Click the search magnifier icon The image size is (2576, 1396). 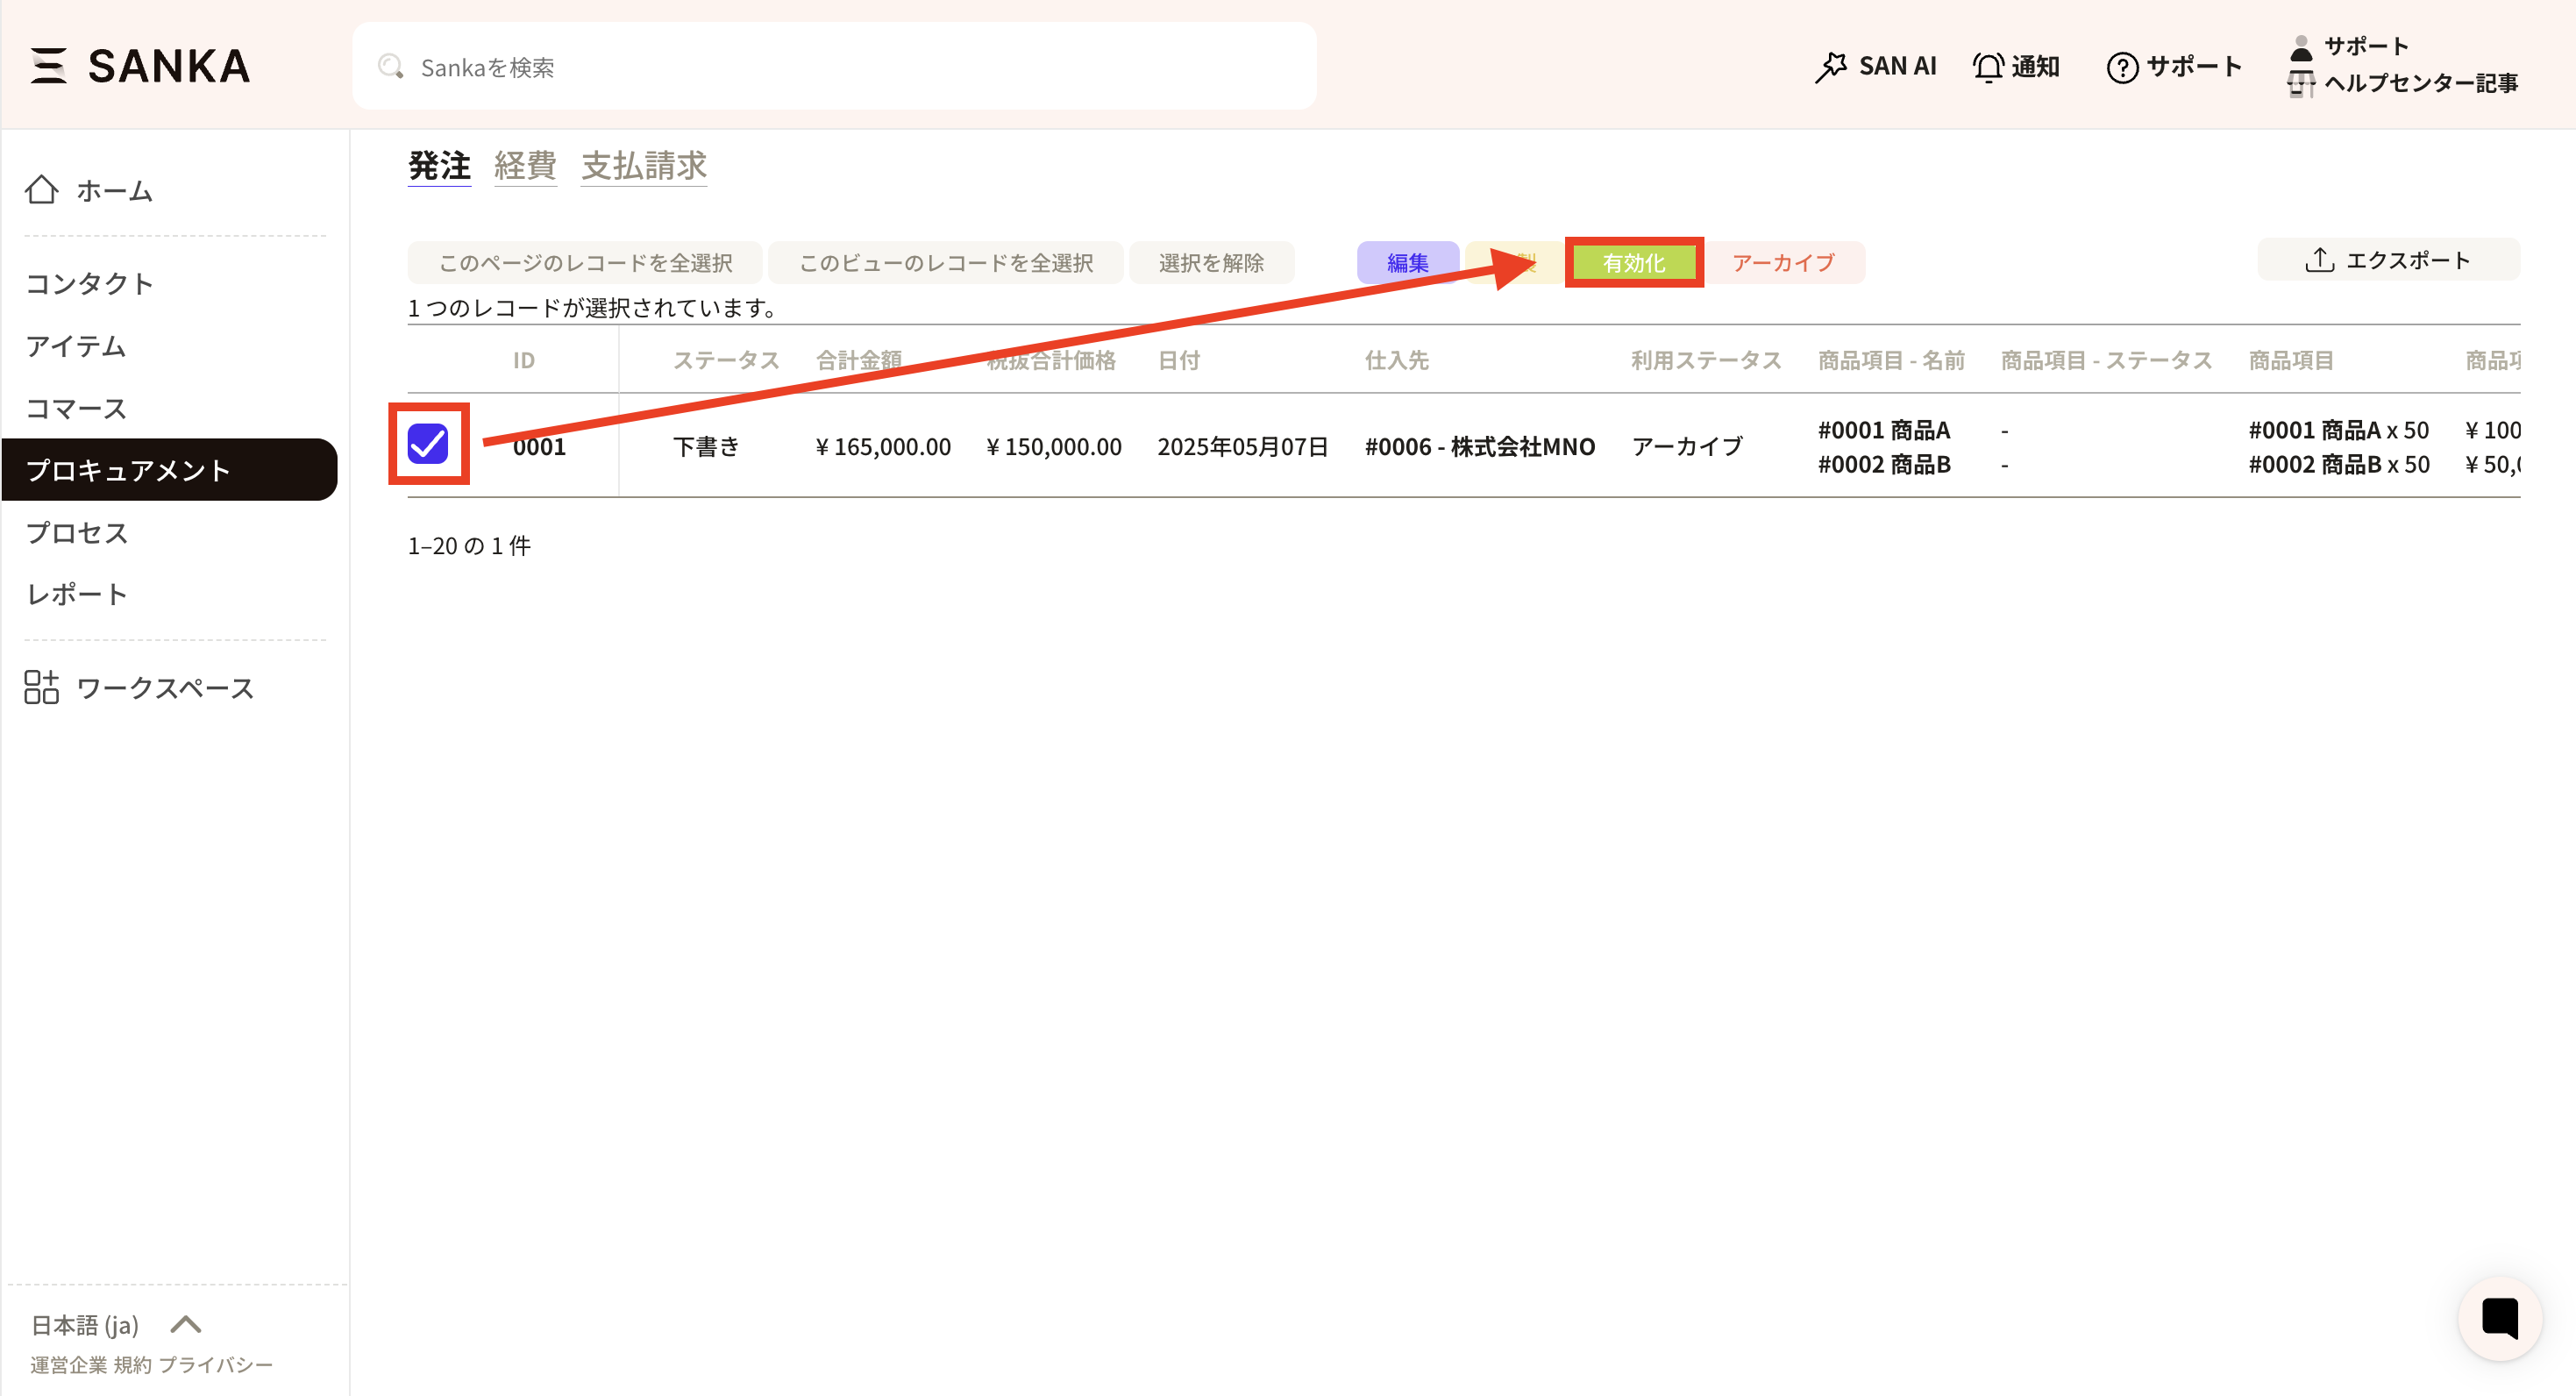[390, 67]
